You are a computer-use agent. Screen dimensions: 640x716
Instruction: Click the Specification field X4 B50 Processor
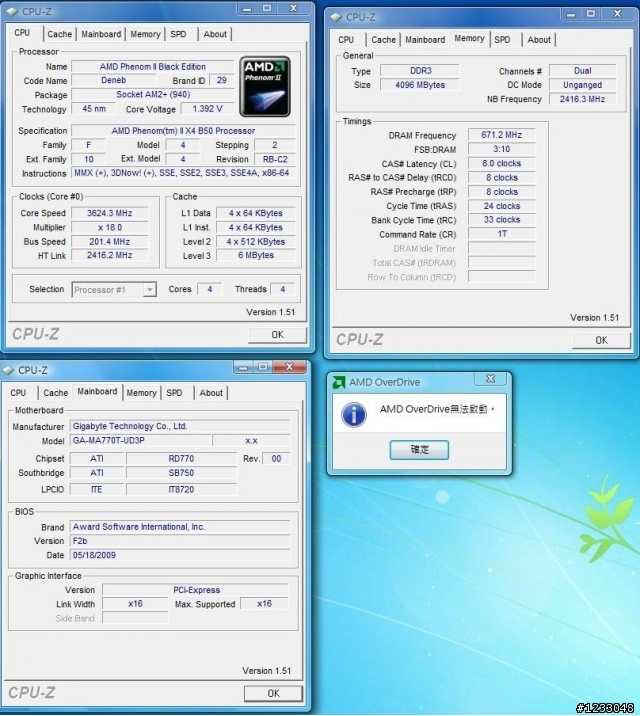(183, 131)
